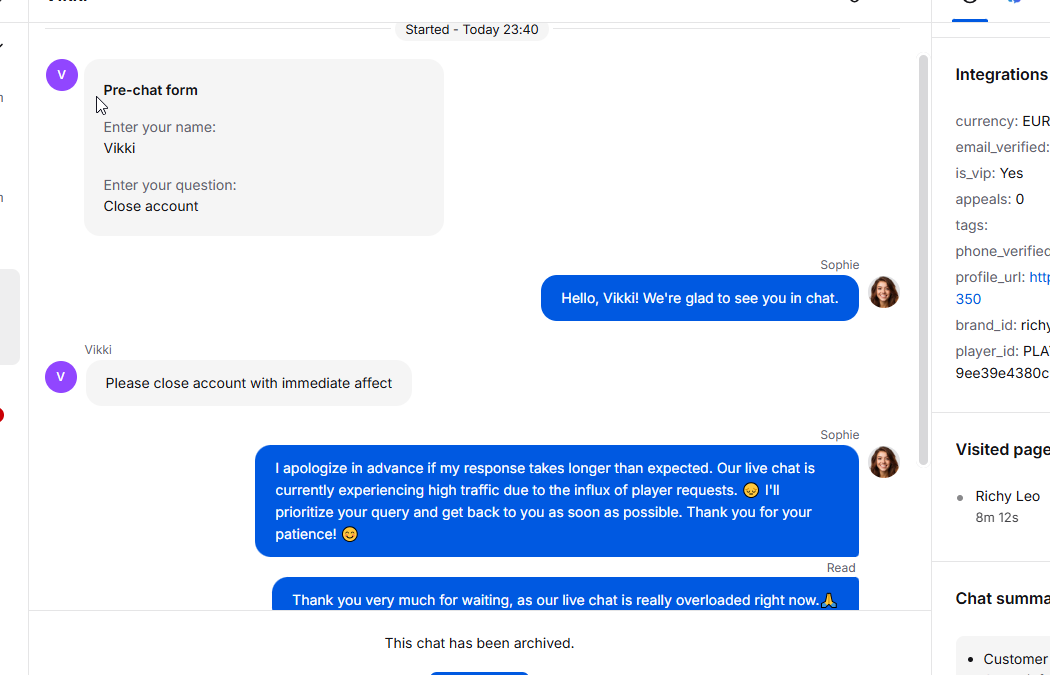Expand the Chat summary section
Viewport: 1050px width, 675px height.
tap(1002, 598)
